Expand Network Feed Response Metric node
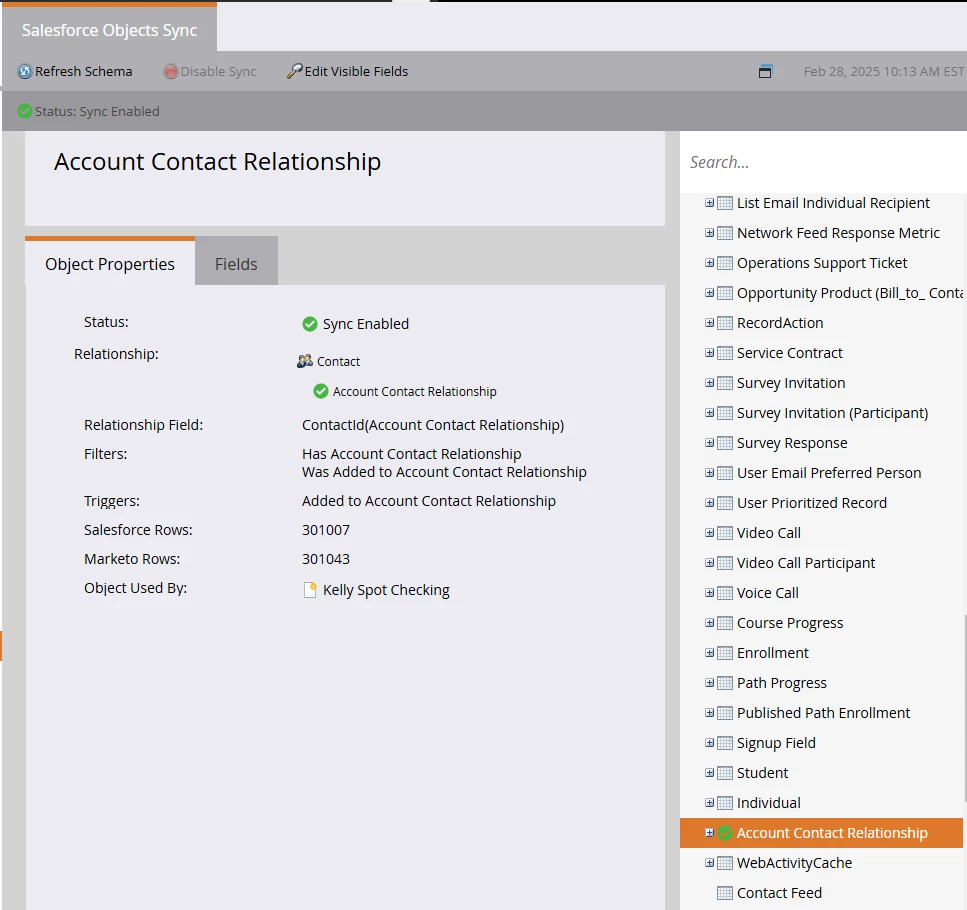Screen dimensions: 967x910 (x=709, y=233)
